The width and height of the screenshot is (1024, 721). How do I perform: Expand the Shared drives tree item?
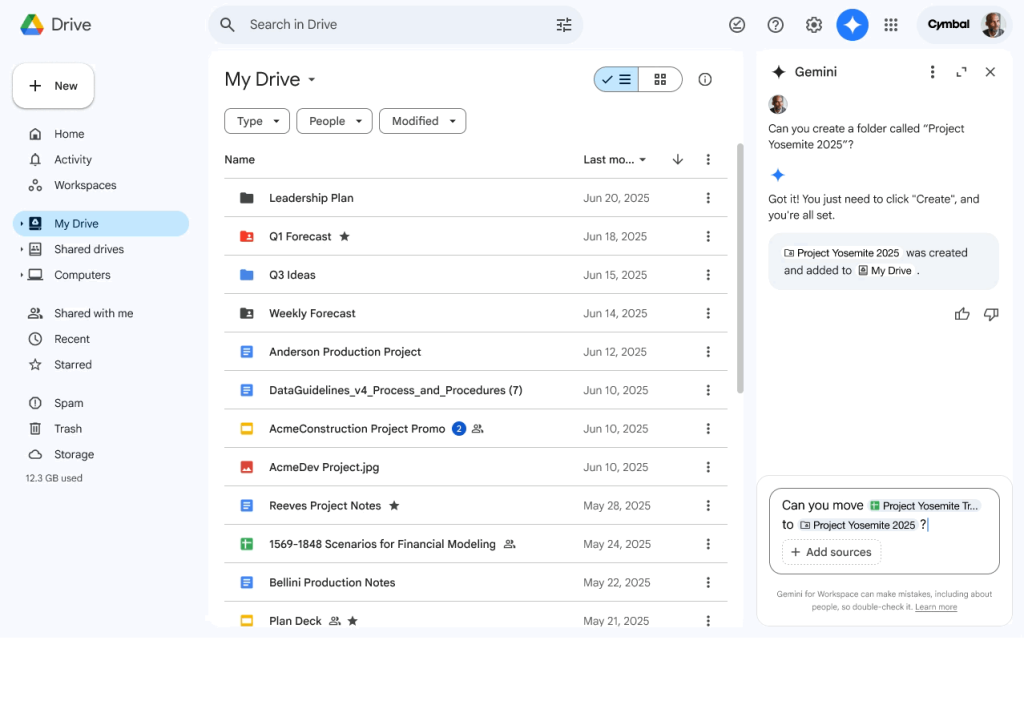point(21,249)
